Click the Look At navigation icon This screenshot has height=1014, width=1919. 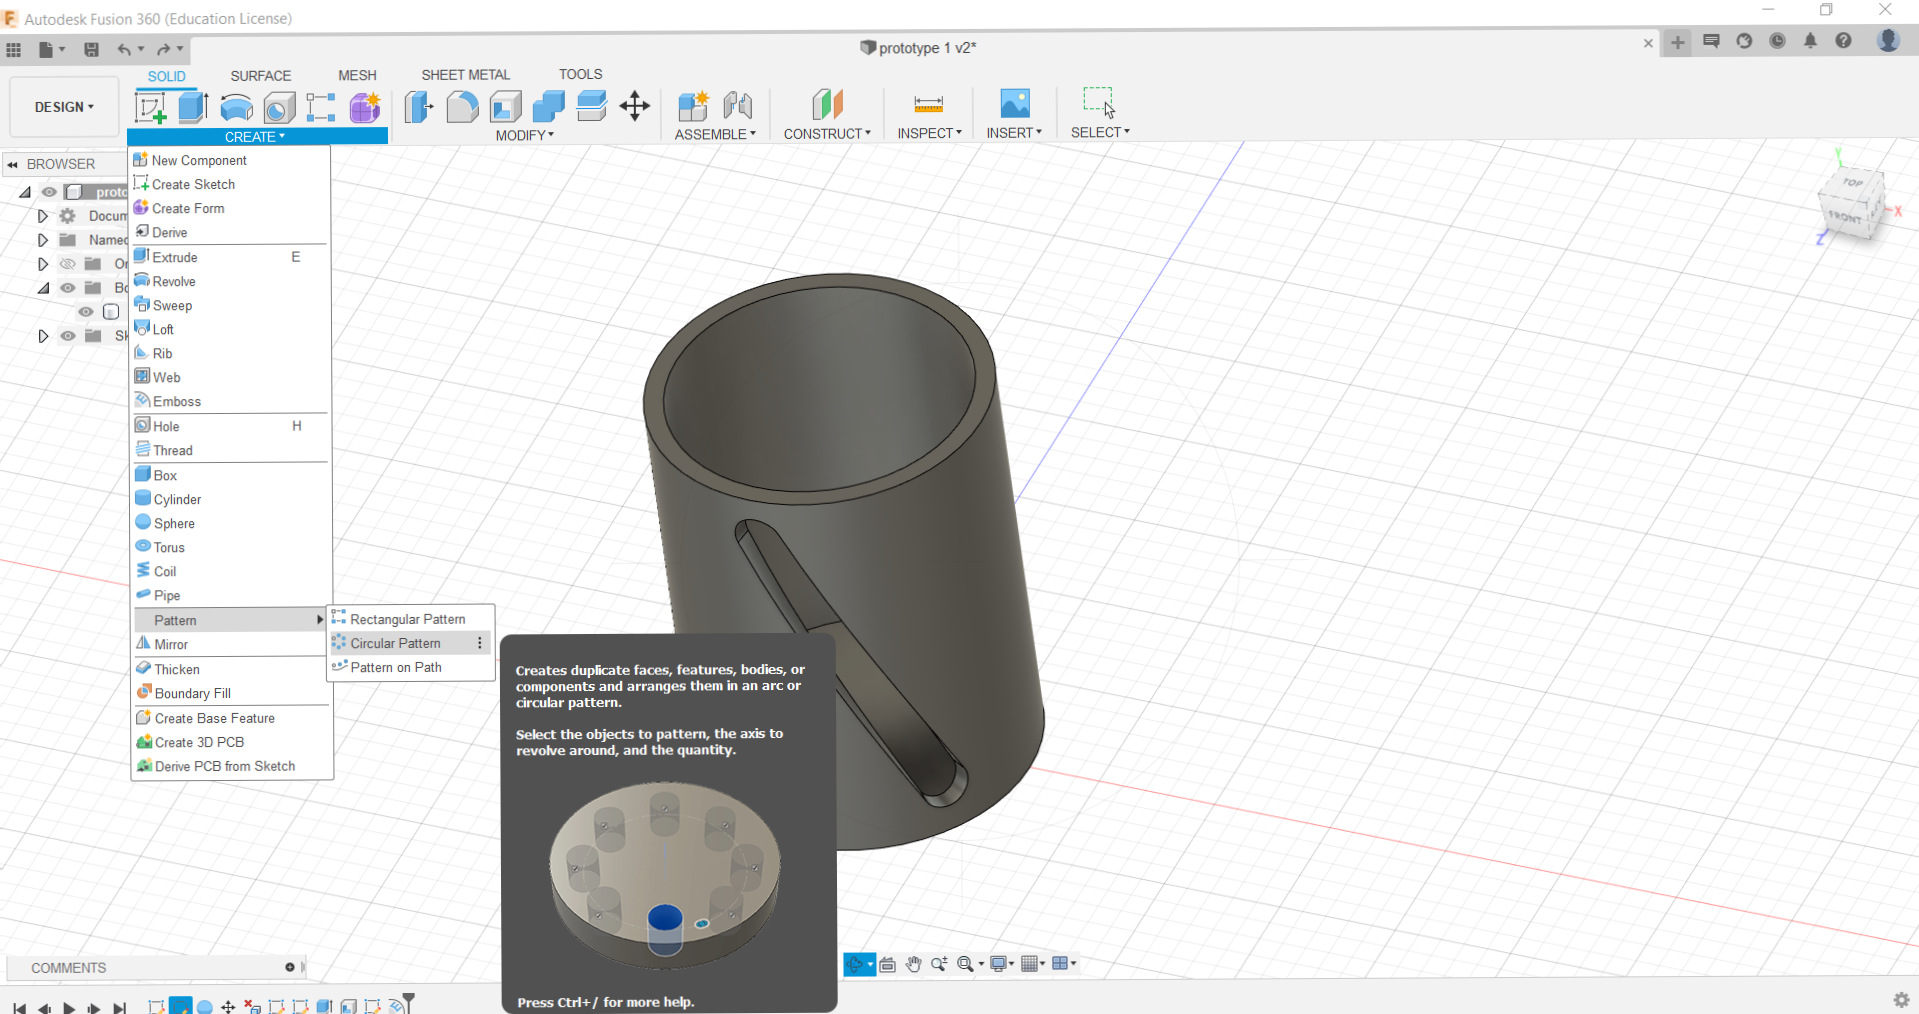(887, 964)
